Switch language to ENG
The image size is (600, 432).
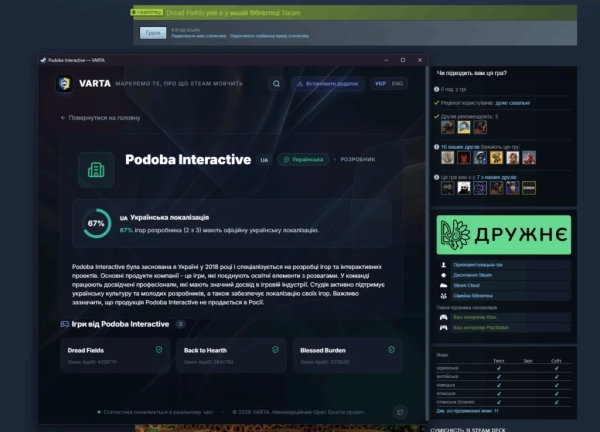tap(397, 83)
